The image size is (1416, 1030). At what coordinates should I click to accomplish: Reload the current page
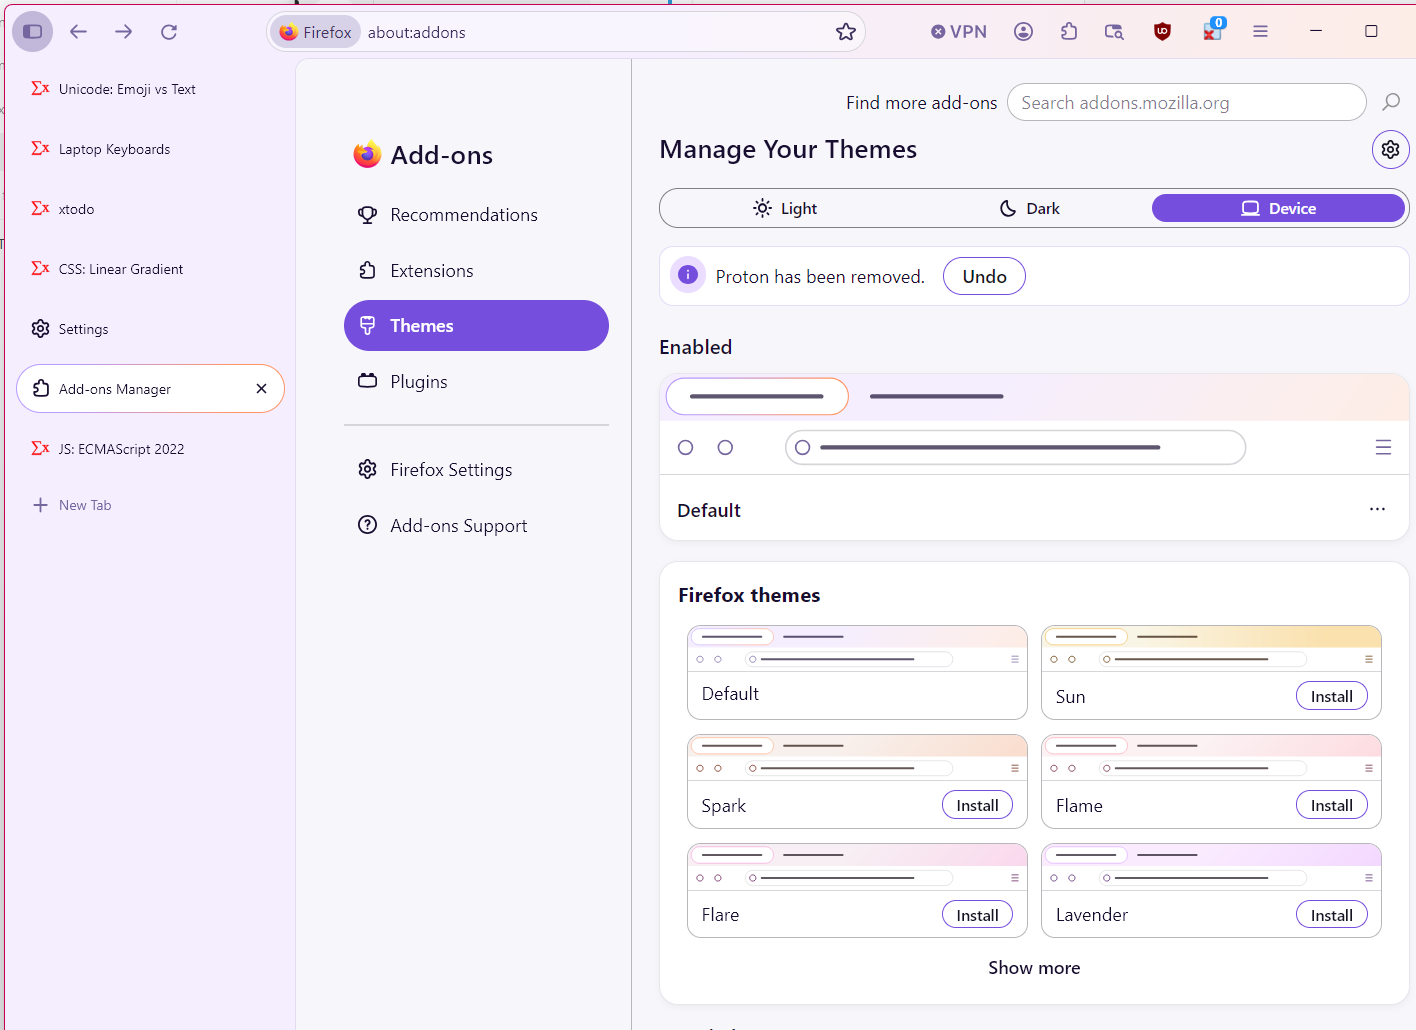tap(169, 32)
